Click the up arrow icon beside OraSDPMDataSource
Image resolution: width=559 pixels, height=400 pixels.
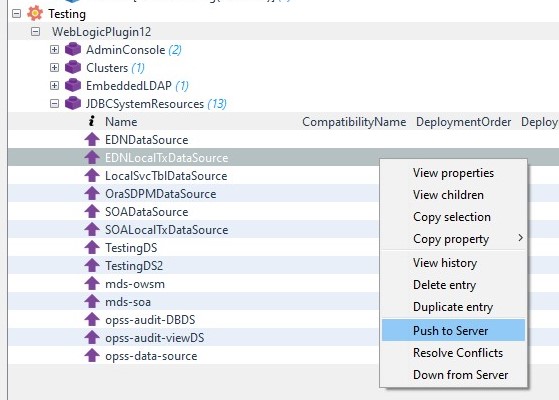pyautogui.click(x=92, y=194)
